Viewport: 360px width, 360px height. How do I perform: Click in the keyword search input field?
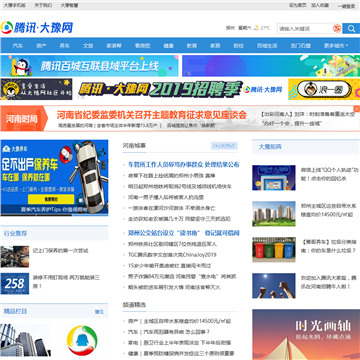(304, 29)
